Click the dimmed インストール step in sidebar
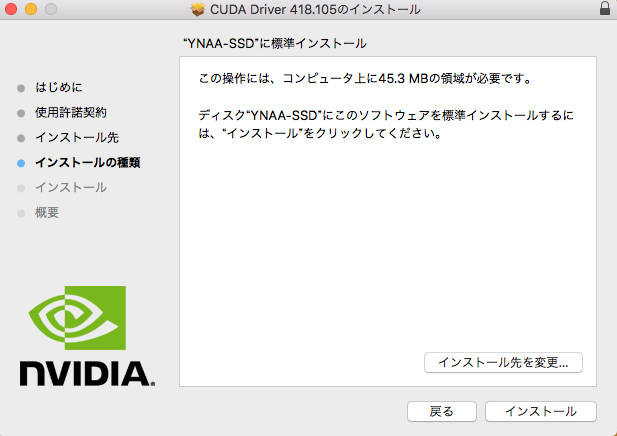 tap(71, 187)
